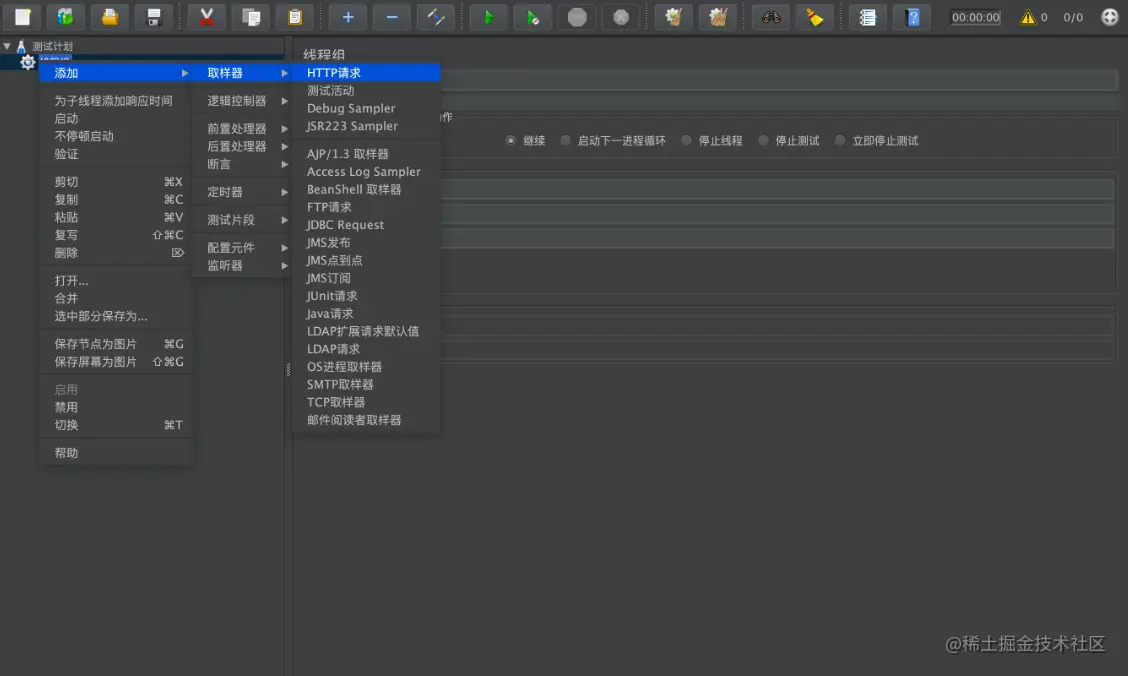Click the Collapse all minus icon
The width and height of the screenshot is (1128, 676).
[x=392, y=17]
